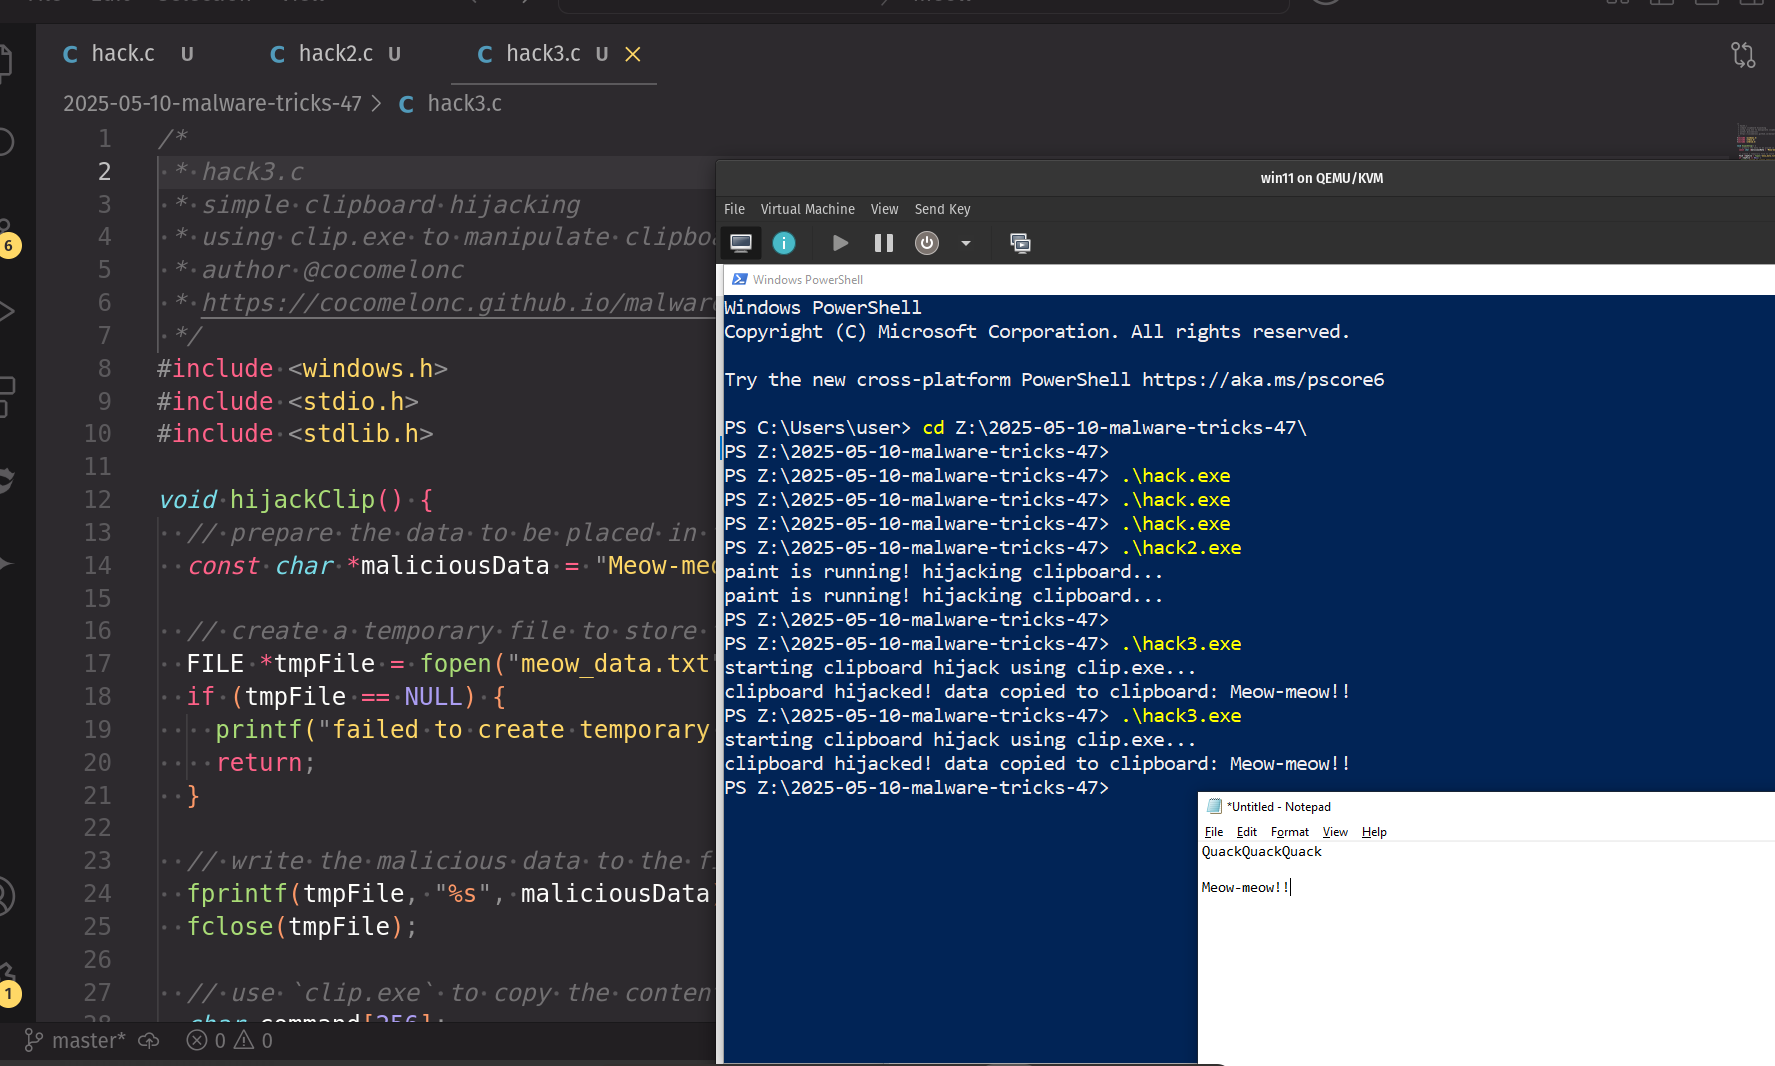
Task: Open Notepad Format menu
Action: (1290, 832)
